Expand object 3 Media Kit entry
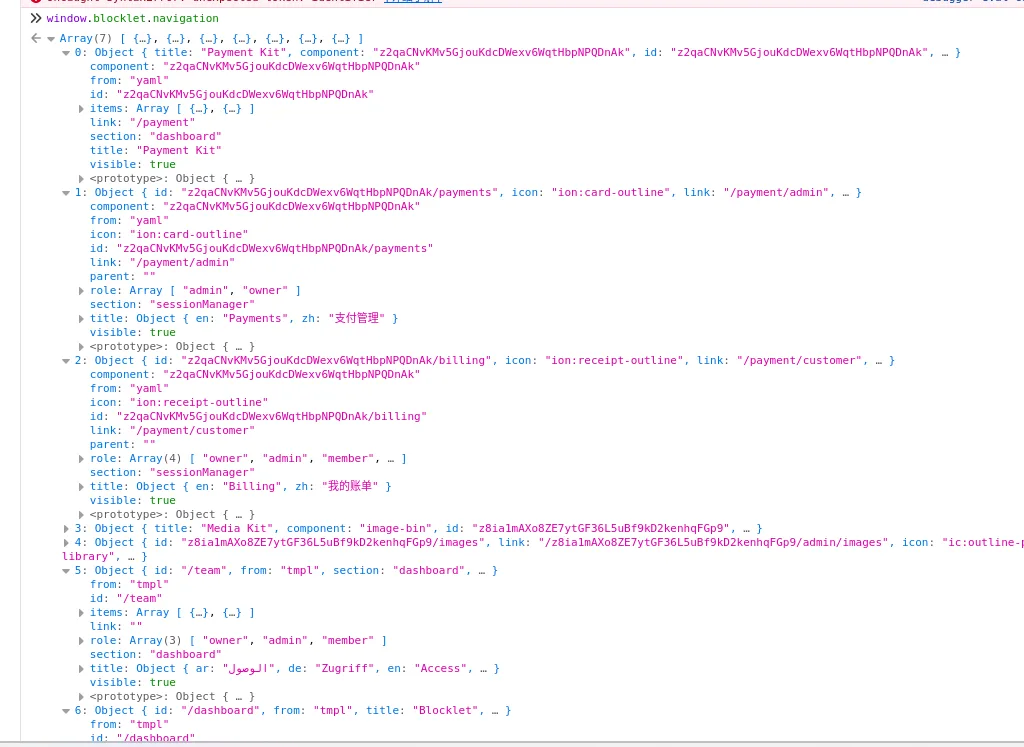 [66, 529]
